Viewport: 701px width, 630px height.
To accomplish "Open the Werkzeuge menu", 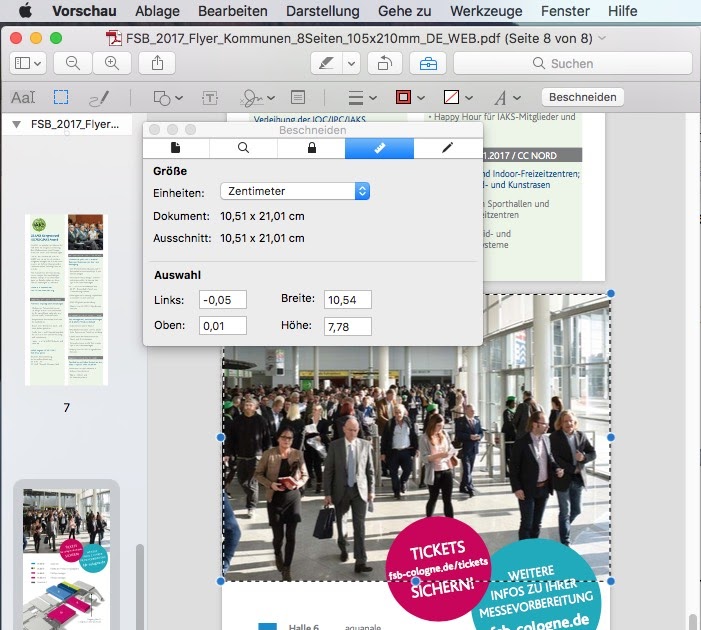I will [x=486, y=11].
